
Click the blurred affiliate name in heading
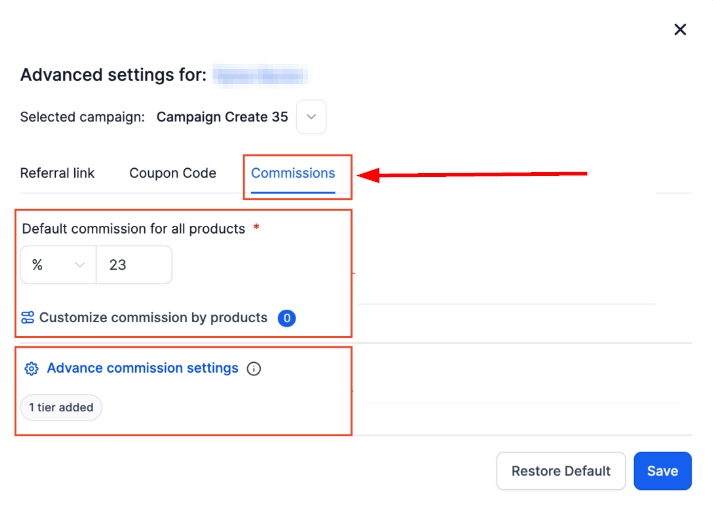pos(260,75)
